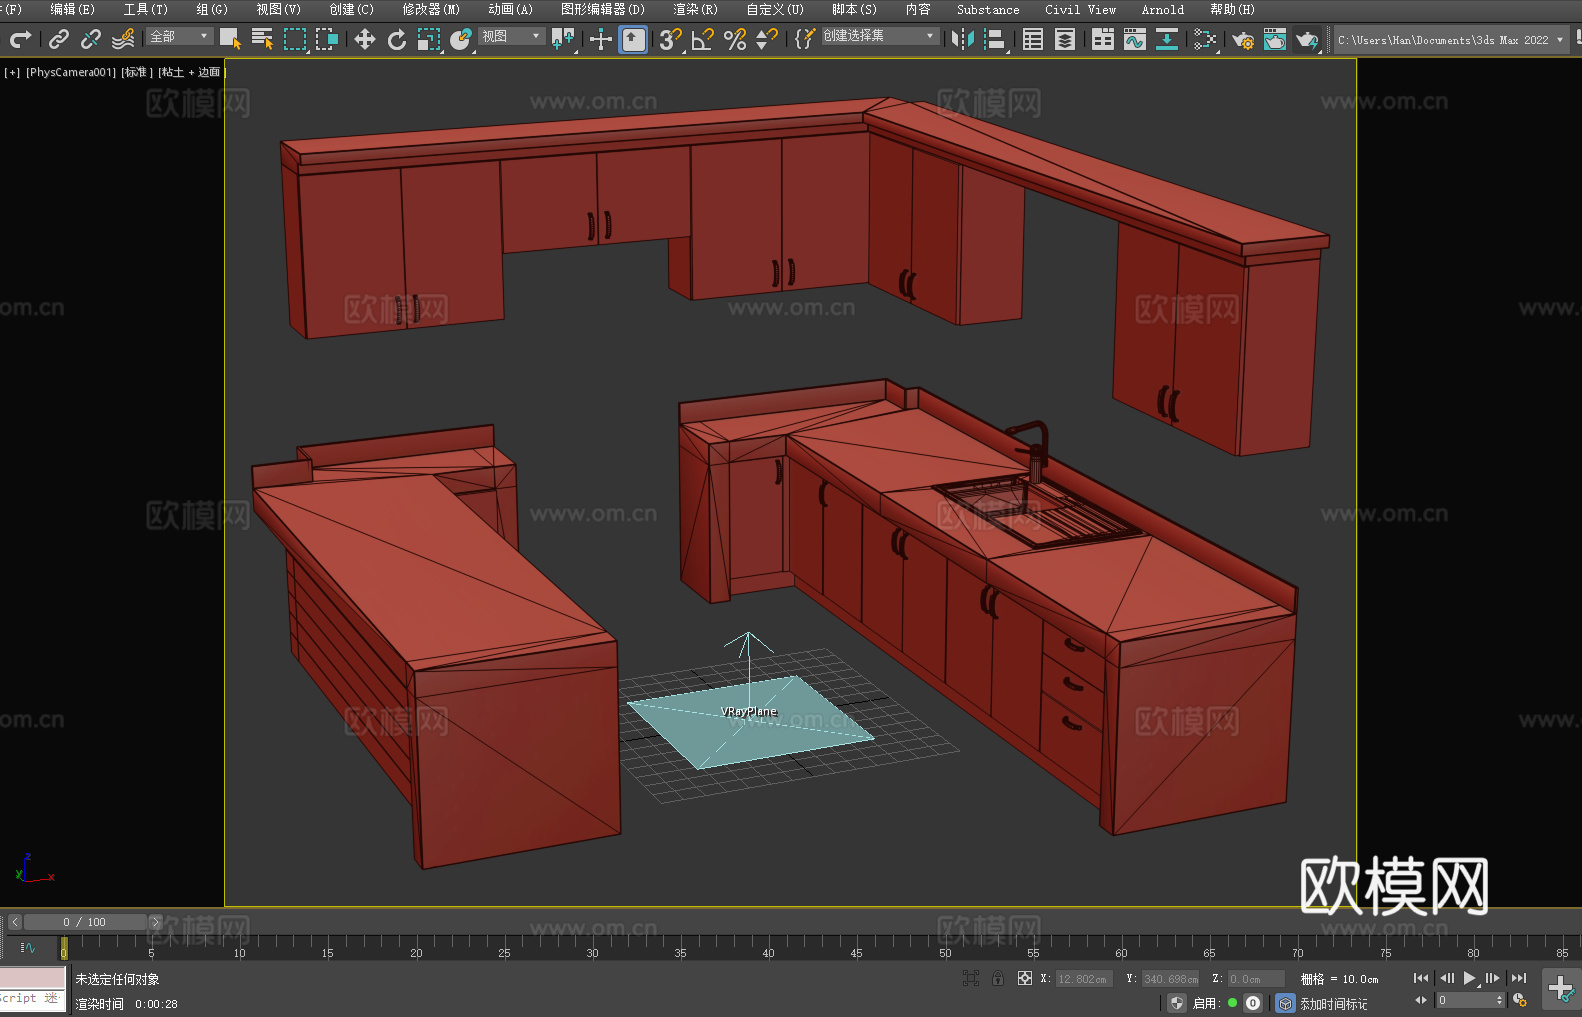The width and height of the screenshot is (1582, 1017).
Task: Toggle Absolute/Offset transform mode icon
Action: (x=1025, y=978)
